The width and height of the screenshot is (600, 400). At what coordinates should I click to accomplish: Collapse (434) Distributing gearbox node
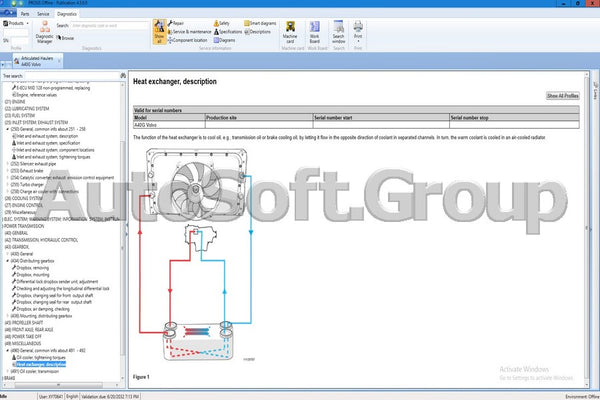click(x=7, y=261)
